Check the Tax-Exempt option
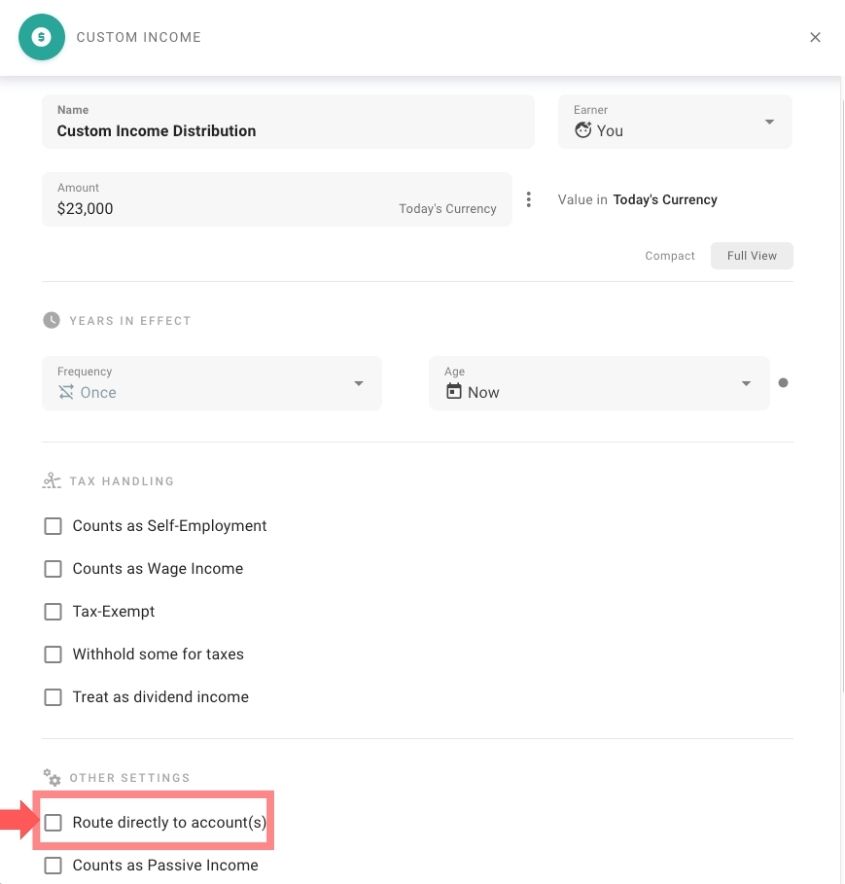This screenshot has width=845, height=884. click(53, 611)
